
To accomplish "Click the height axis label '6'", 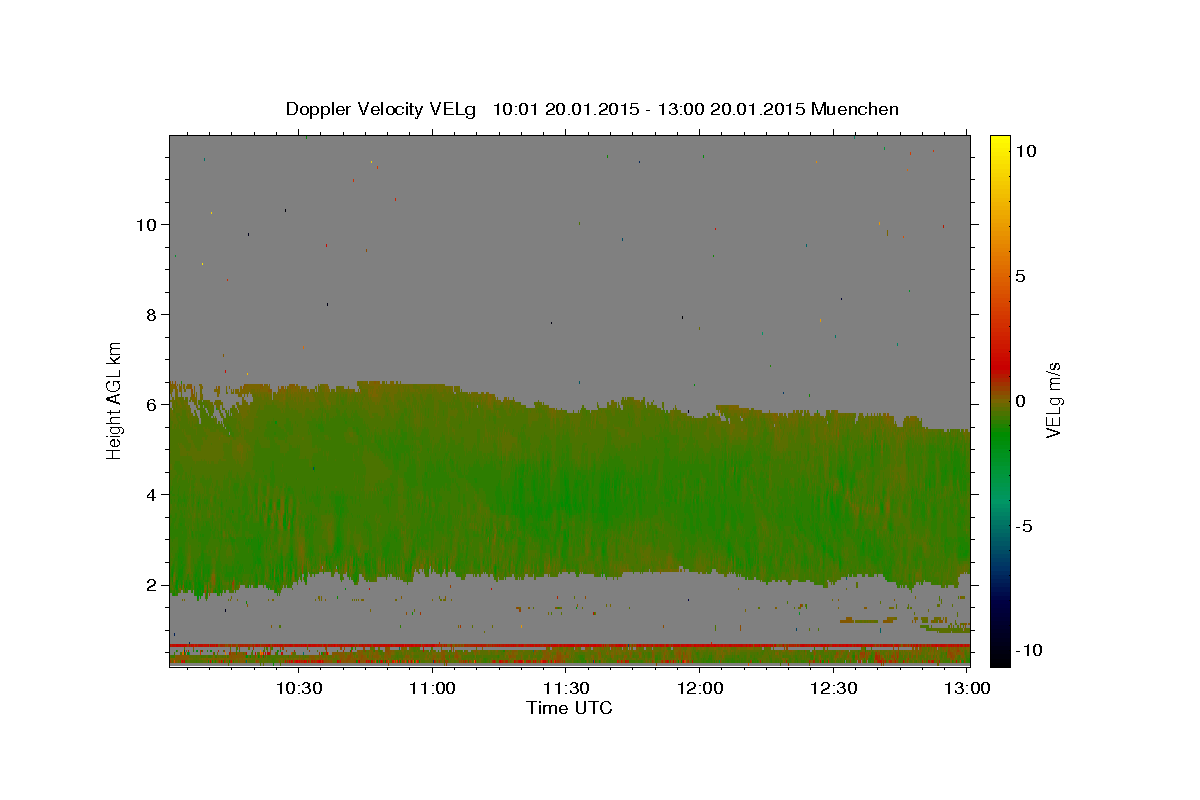I will tap(152, 405).
